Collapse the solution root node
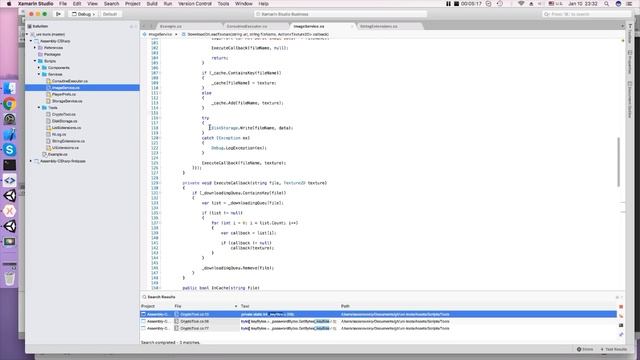Screen dimensions: 640x360 pos(27,34)
